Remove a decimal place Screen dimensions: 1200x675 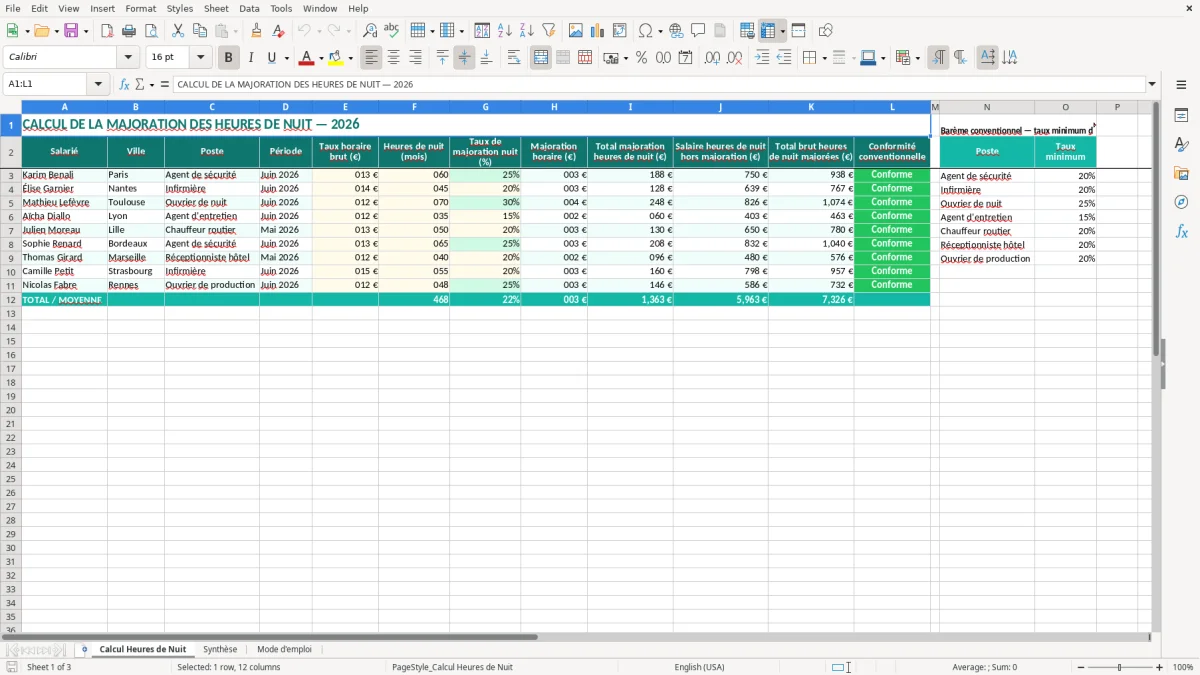pos(735,58)
